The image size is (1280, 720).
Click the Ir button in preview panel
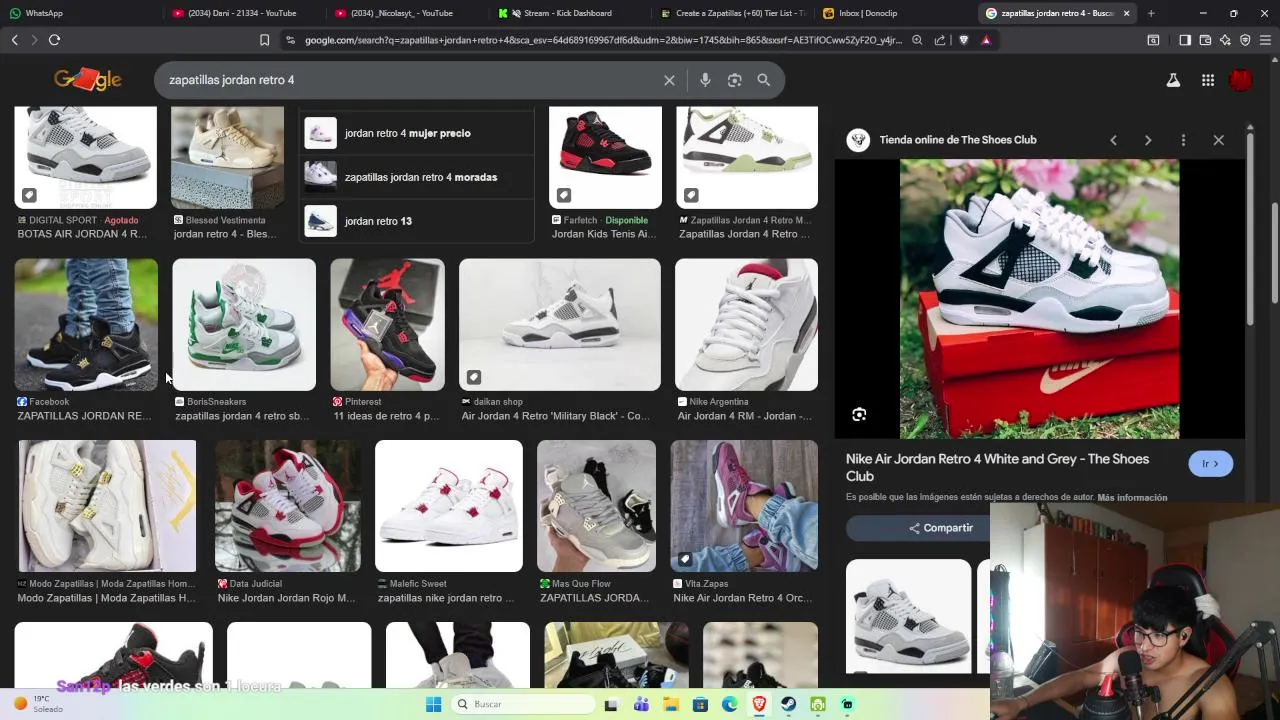tap(1210, 464)
